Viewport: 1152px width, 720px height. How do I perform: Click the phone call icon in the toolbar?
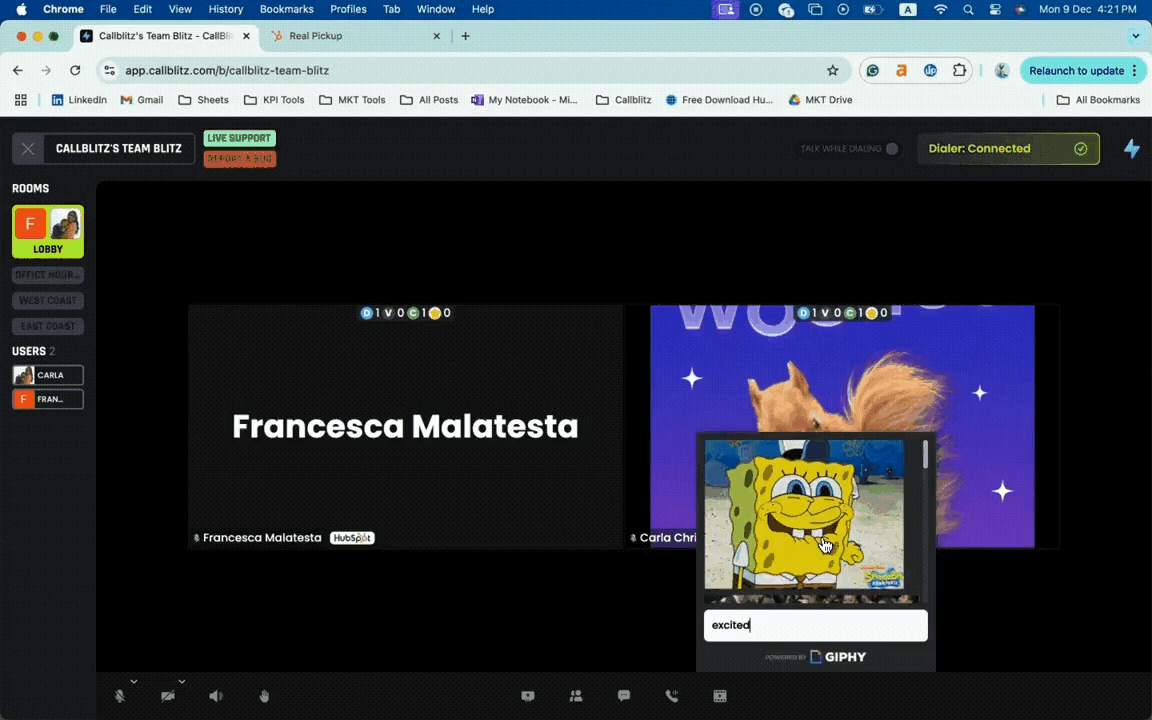[x=672, y=696]
